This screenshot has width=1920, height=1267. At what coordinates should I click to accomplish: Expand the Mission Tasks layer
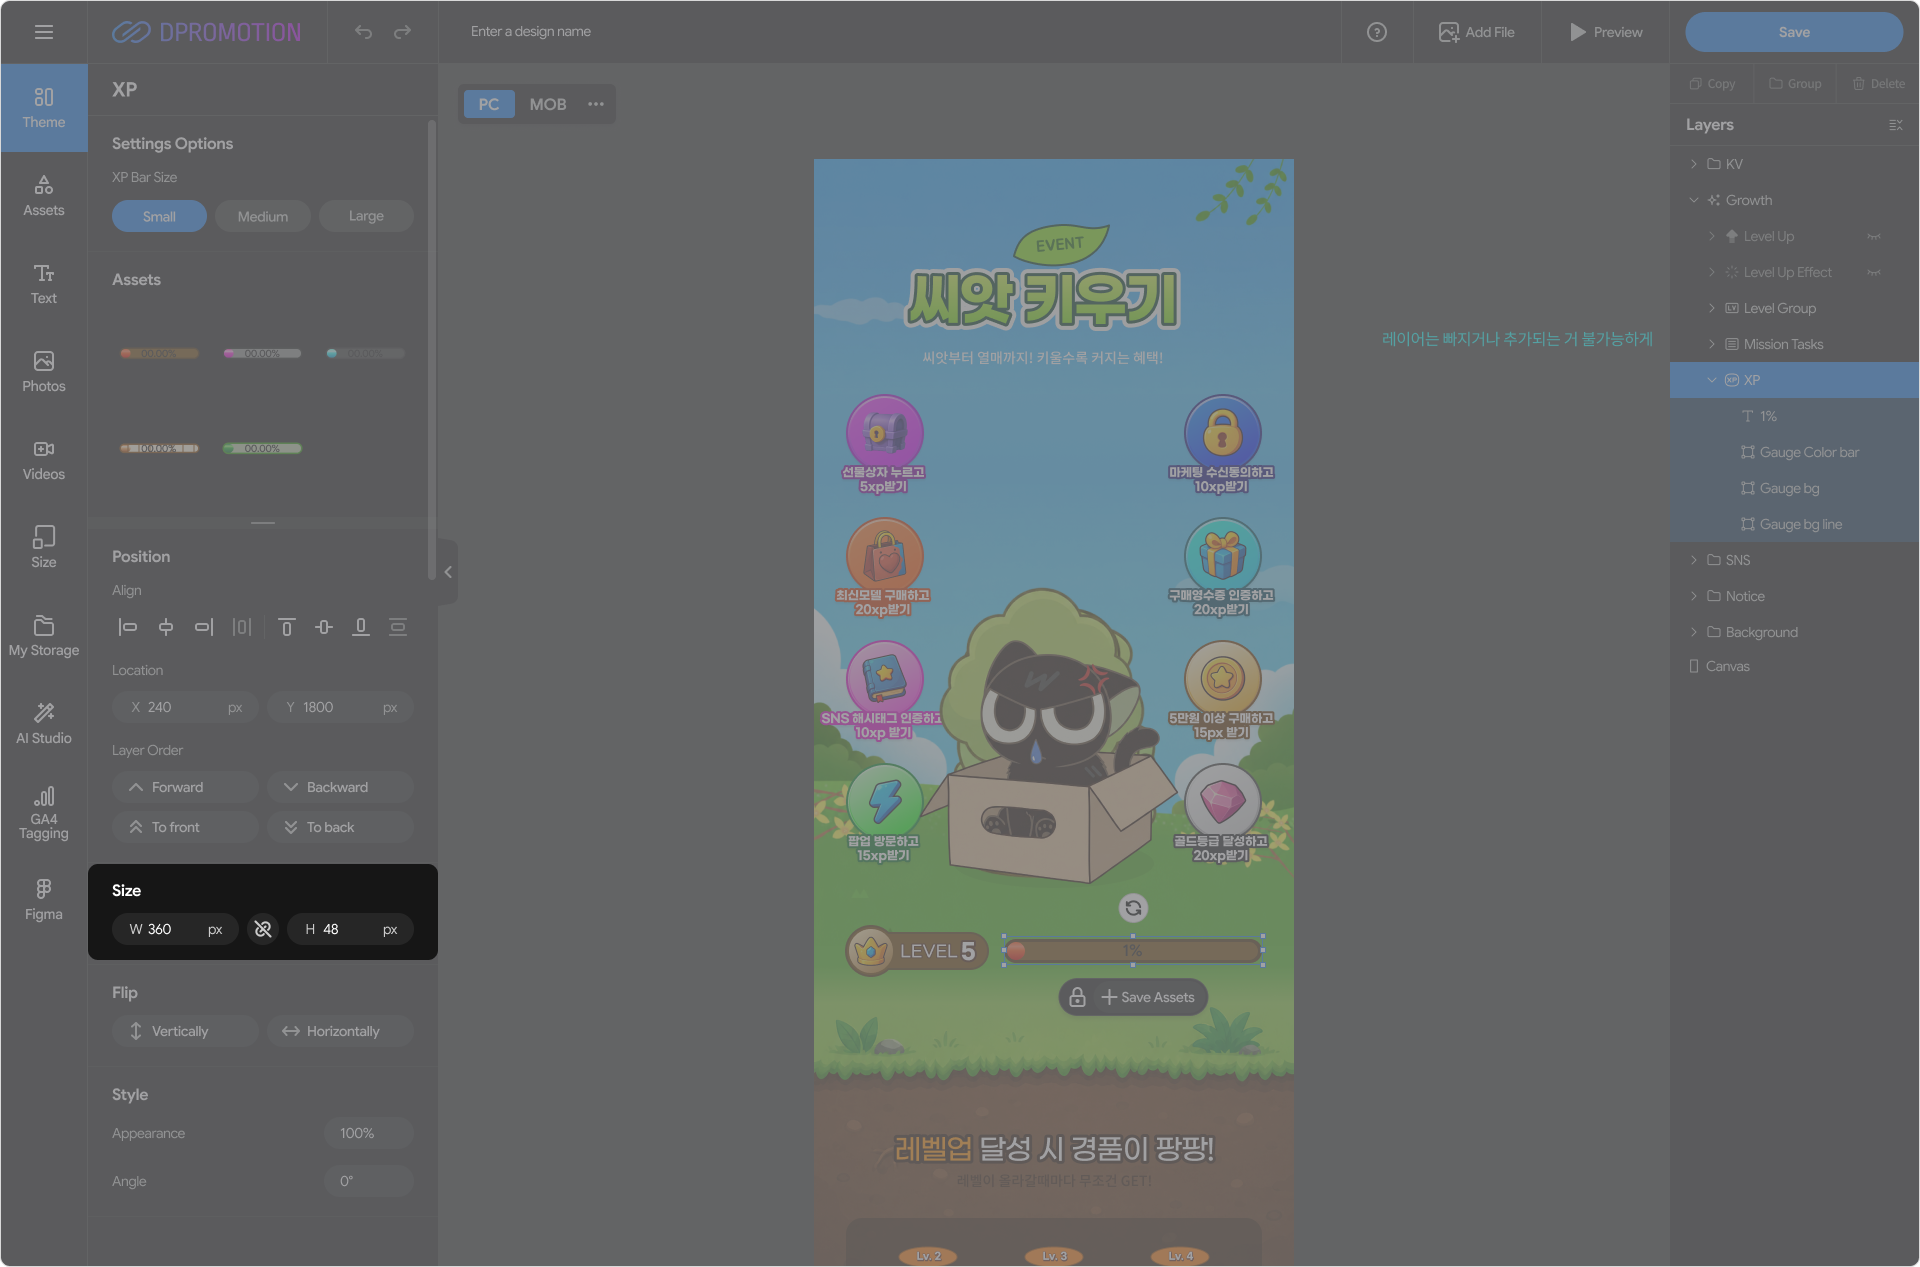pyautogui.click(x=1712, y=344)
